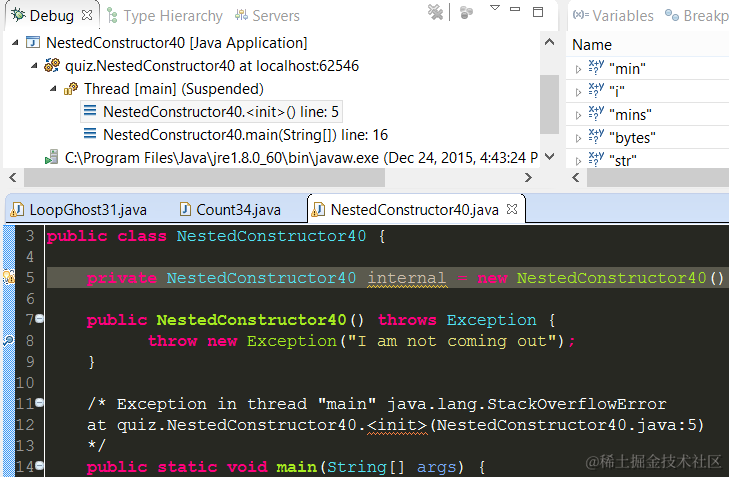Screen dimensions: 729x477
Task: Click the class name NestedConstructor40 on line 3
Action: pos(271,236)
